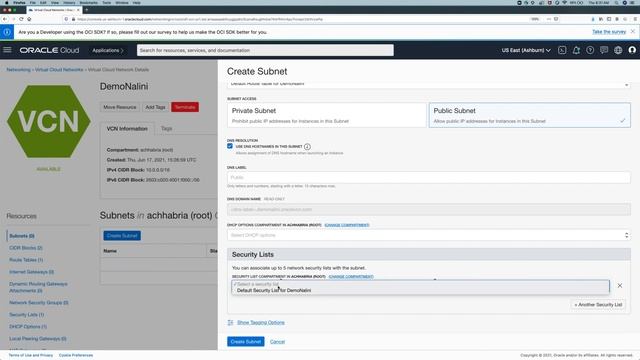Image resolution: width=640 pixels, height=360 pixels.
Task: Open the language globe icon
Action: [x=618, y=50]
